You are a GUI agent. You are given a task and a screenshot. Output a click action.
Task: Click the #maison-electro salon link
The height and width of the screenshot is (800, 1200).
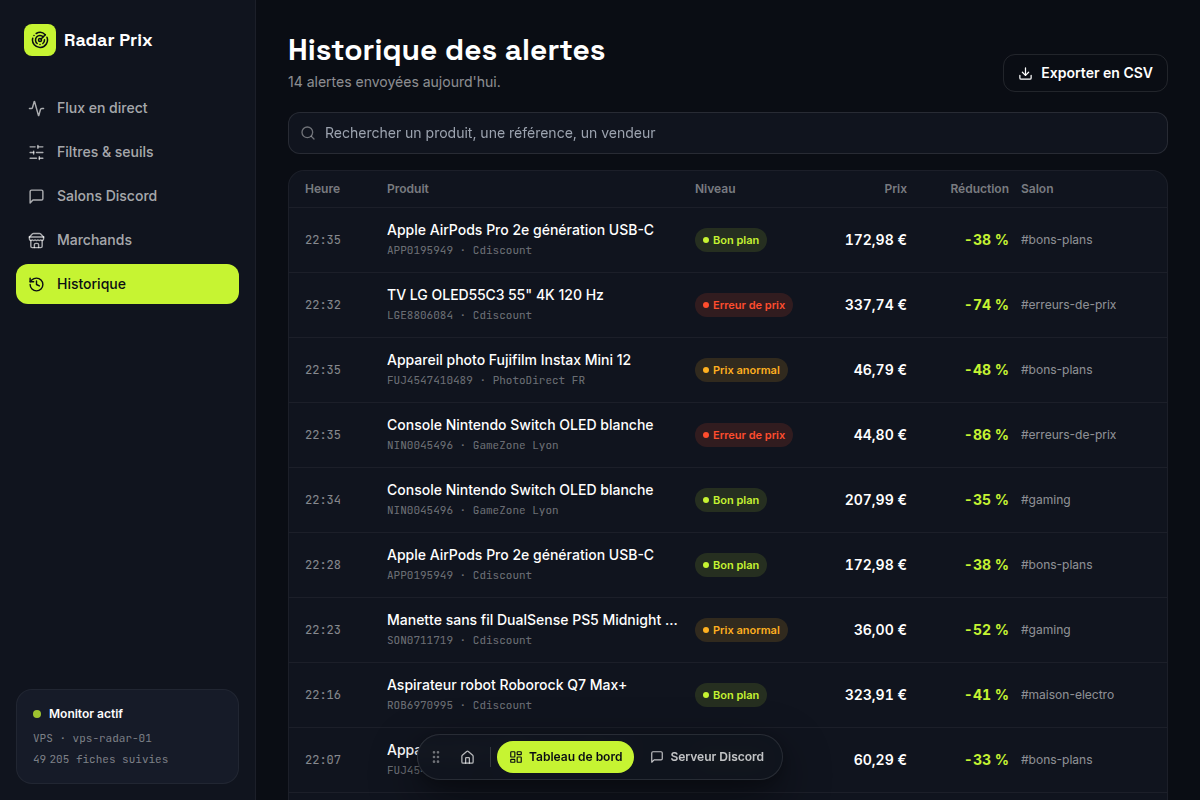[1067, 695]
